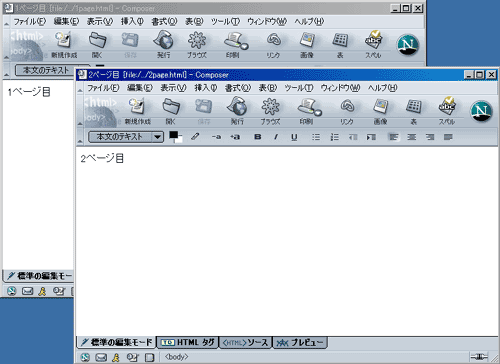Outdent paragraph using decrease indent button
500x364 pixels.
coord(353,137)
